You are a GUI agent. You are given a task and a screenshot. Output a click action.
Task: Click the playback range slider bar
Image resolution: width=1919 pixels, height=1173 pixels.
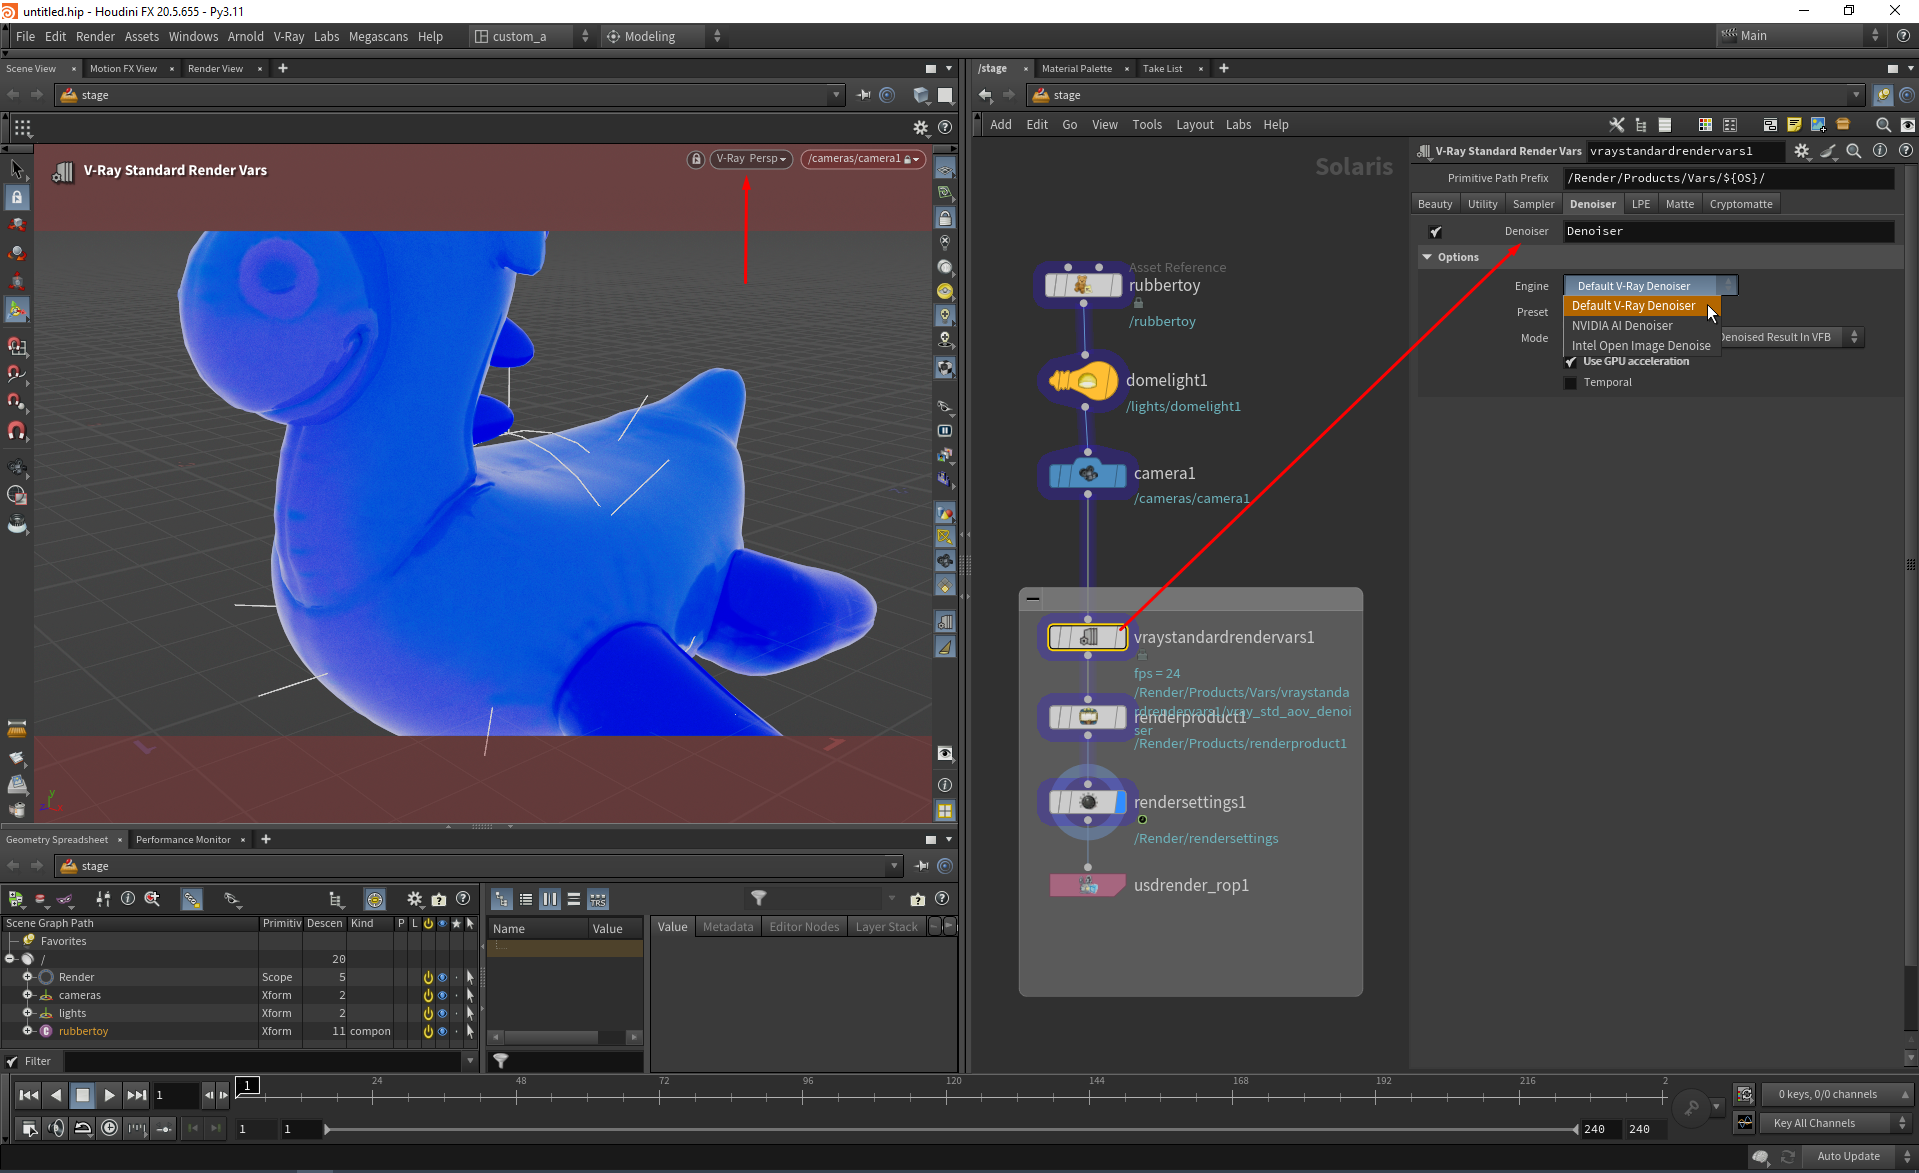951,1130
